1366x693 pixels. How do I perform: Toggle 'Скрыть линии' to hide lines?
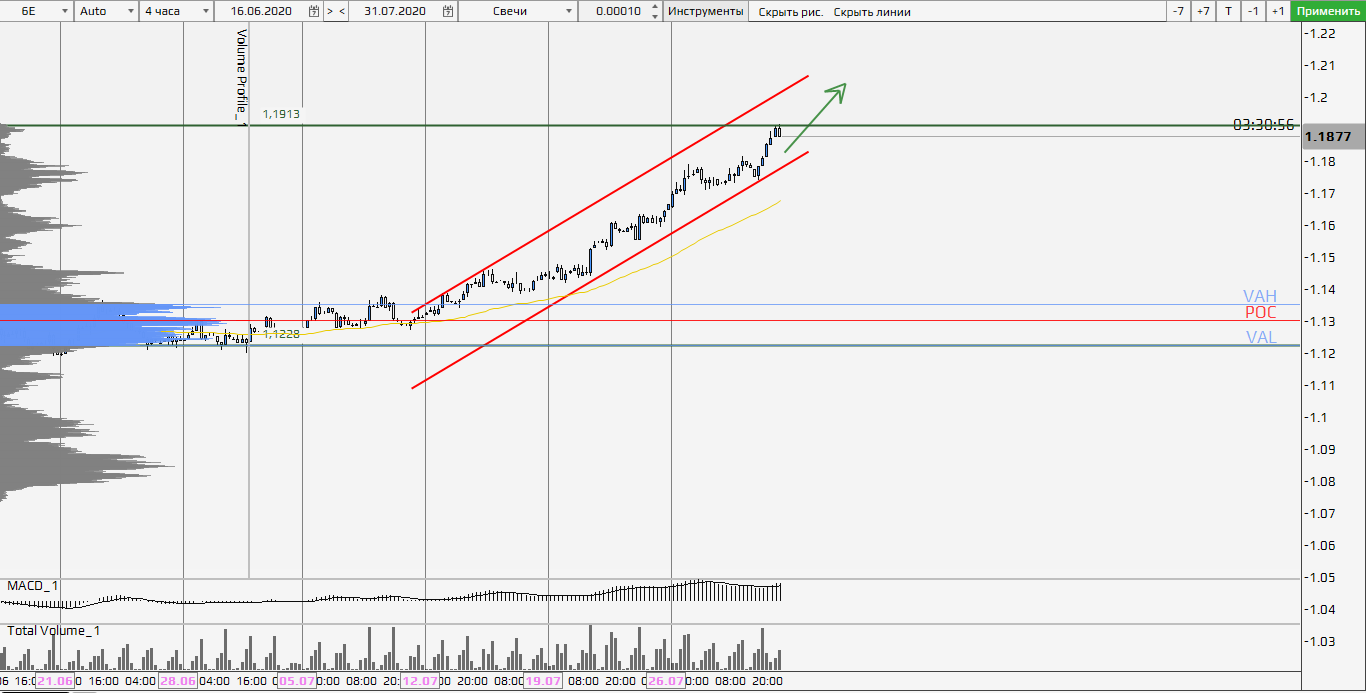tap(872, 12)
